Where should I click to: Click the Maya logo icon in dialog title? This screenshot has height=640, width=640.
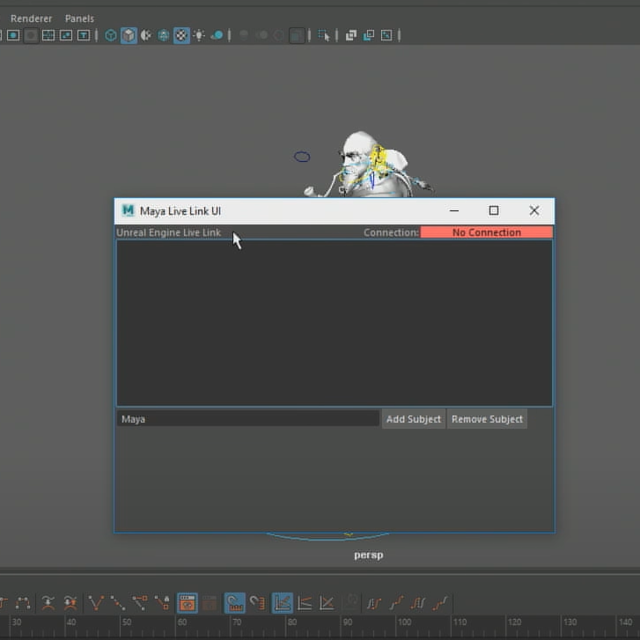point(128,210)
